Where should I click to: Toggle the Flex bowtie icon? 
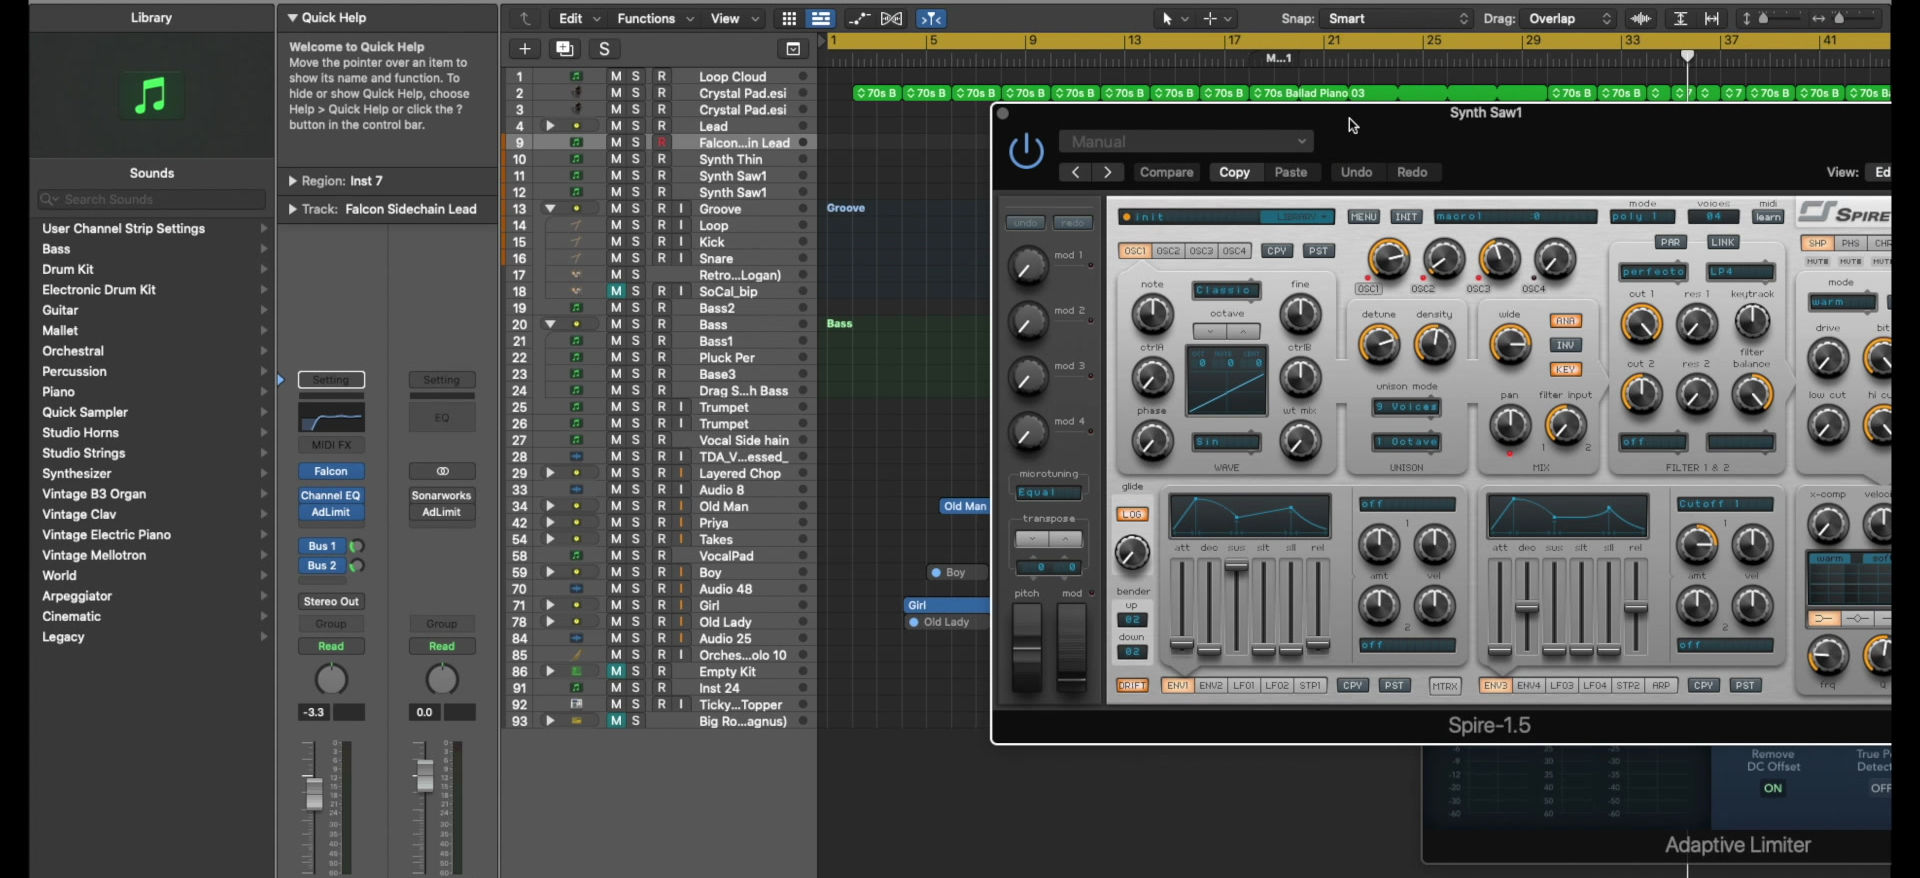tap(891, 18)
